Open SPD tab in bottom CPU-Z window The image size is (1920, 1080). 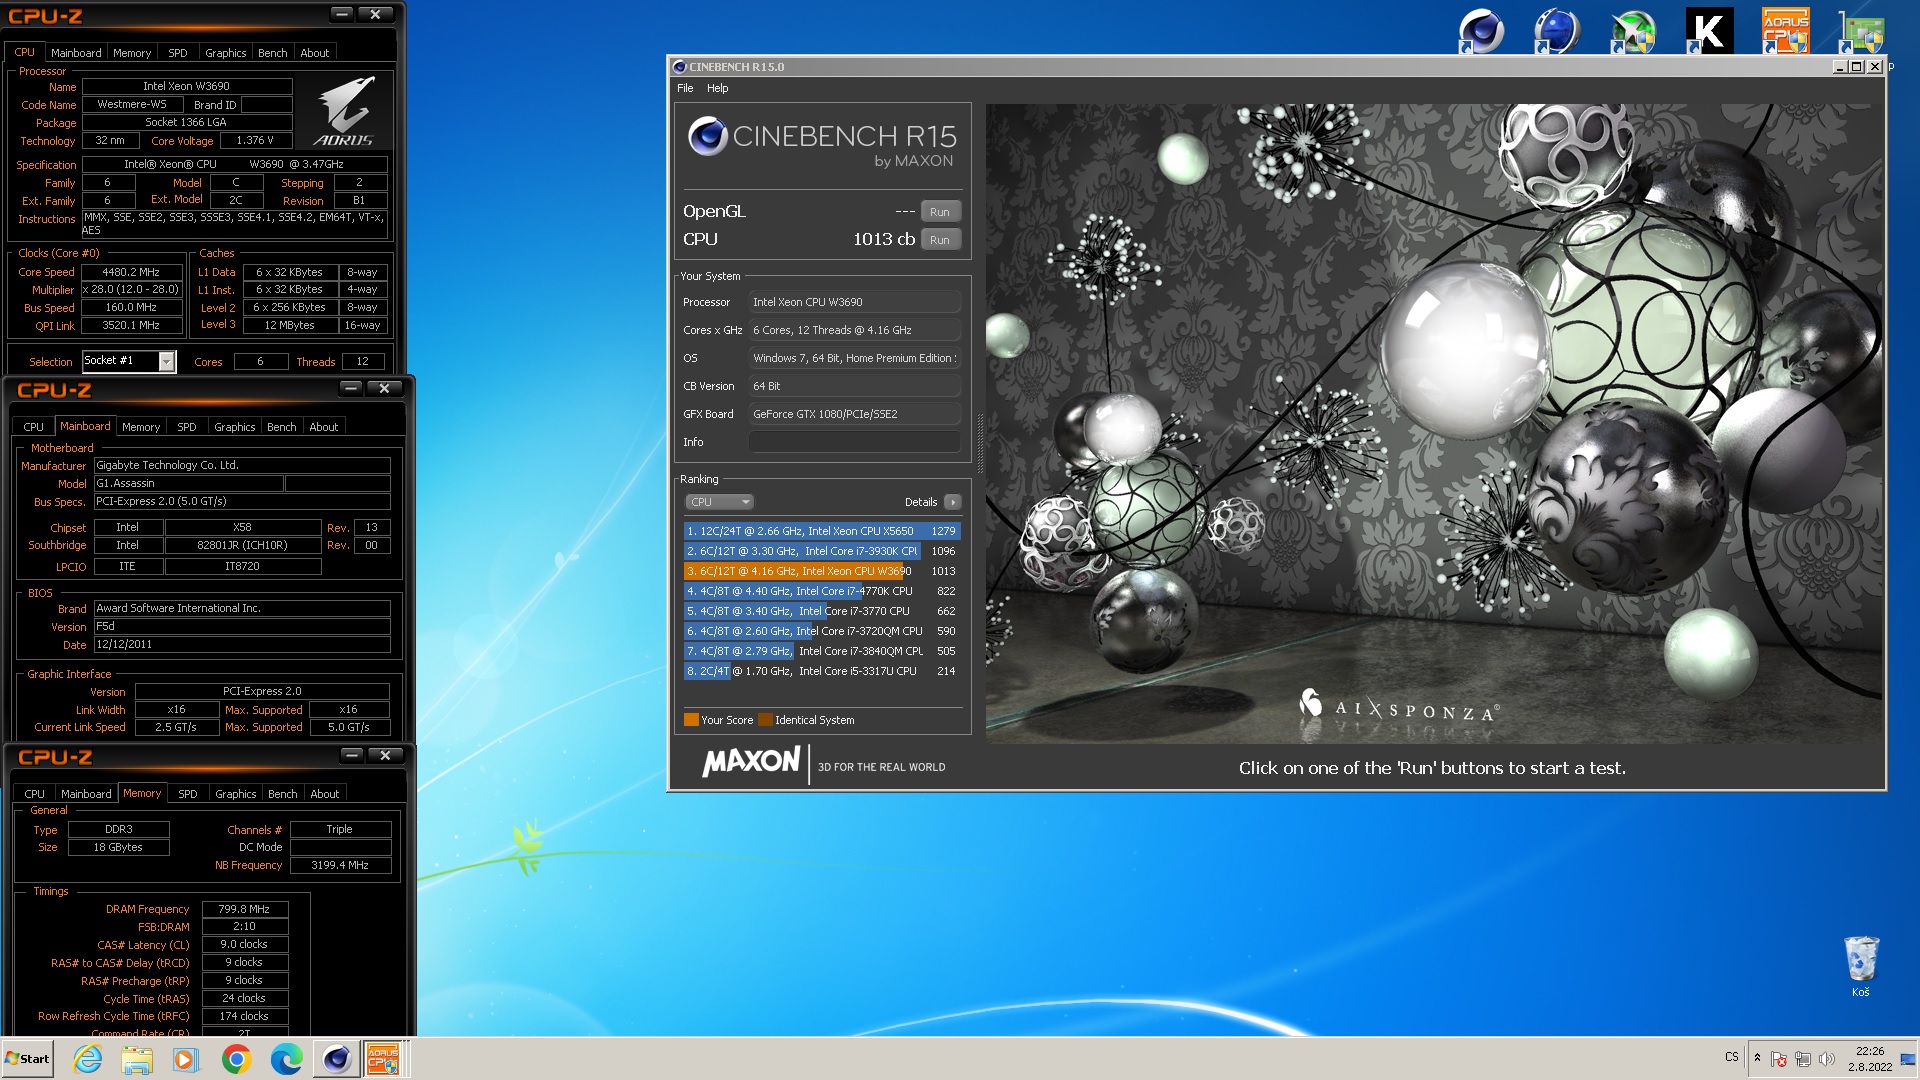coord(188,794)
